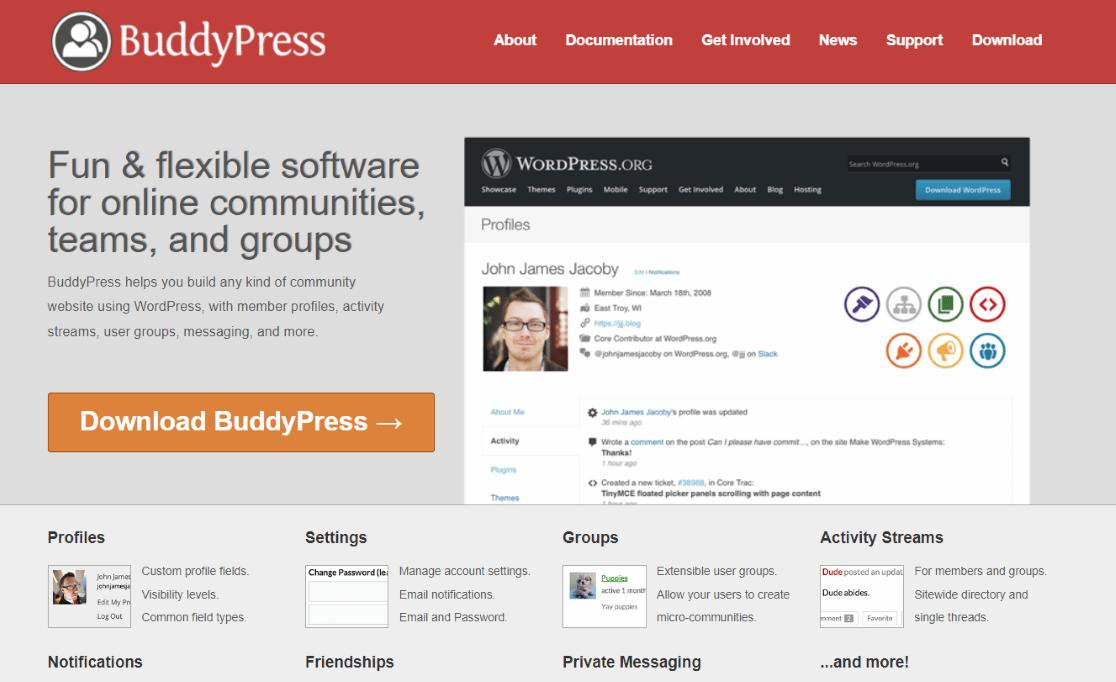Click the blue community group badge icon
Viewport: 1116px width, 682px height.
click(987, 350)
